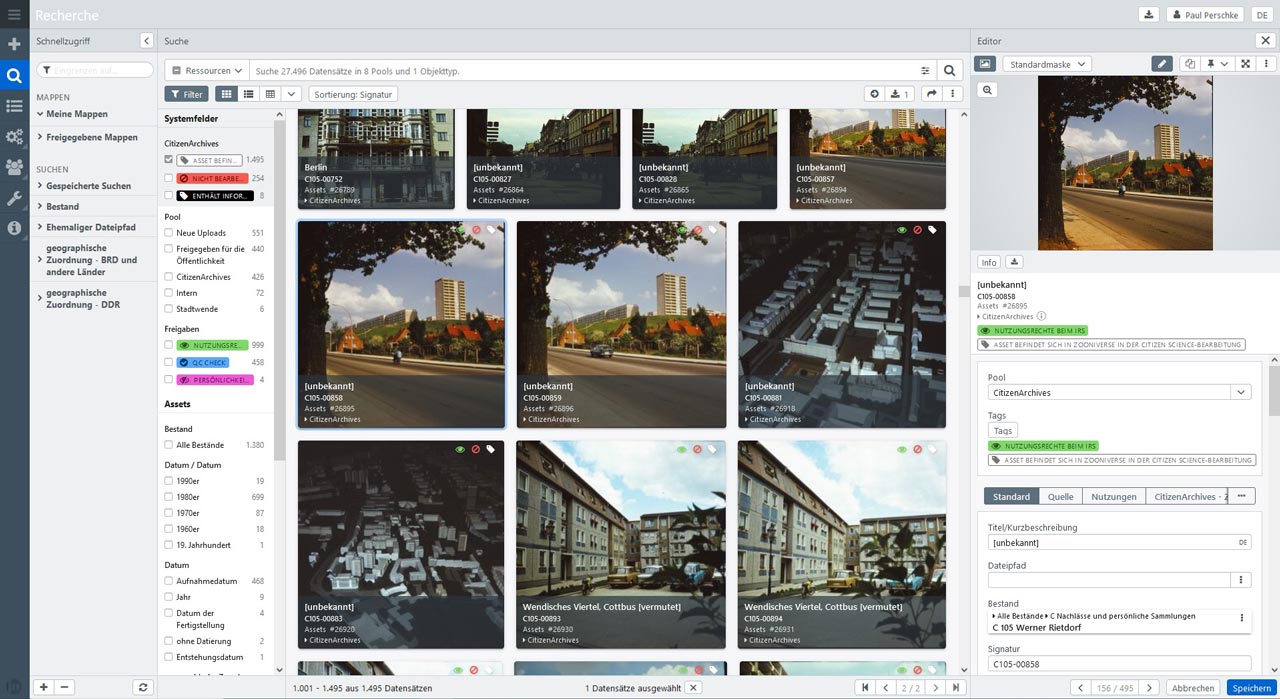The height and width of the screenshot is (699, 1280).
Task: Click the Titel/Kurzbeschreibung field
Action: 1119,542
